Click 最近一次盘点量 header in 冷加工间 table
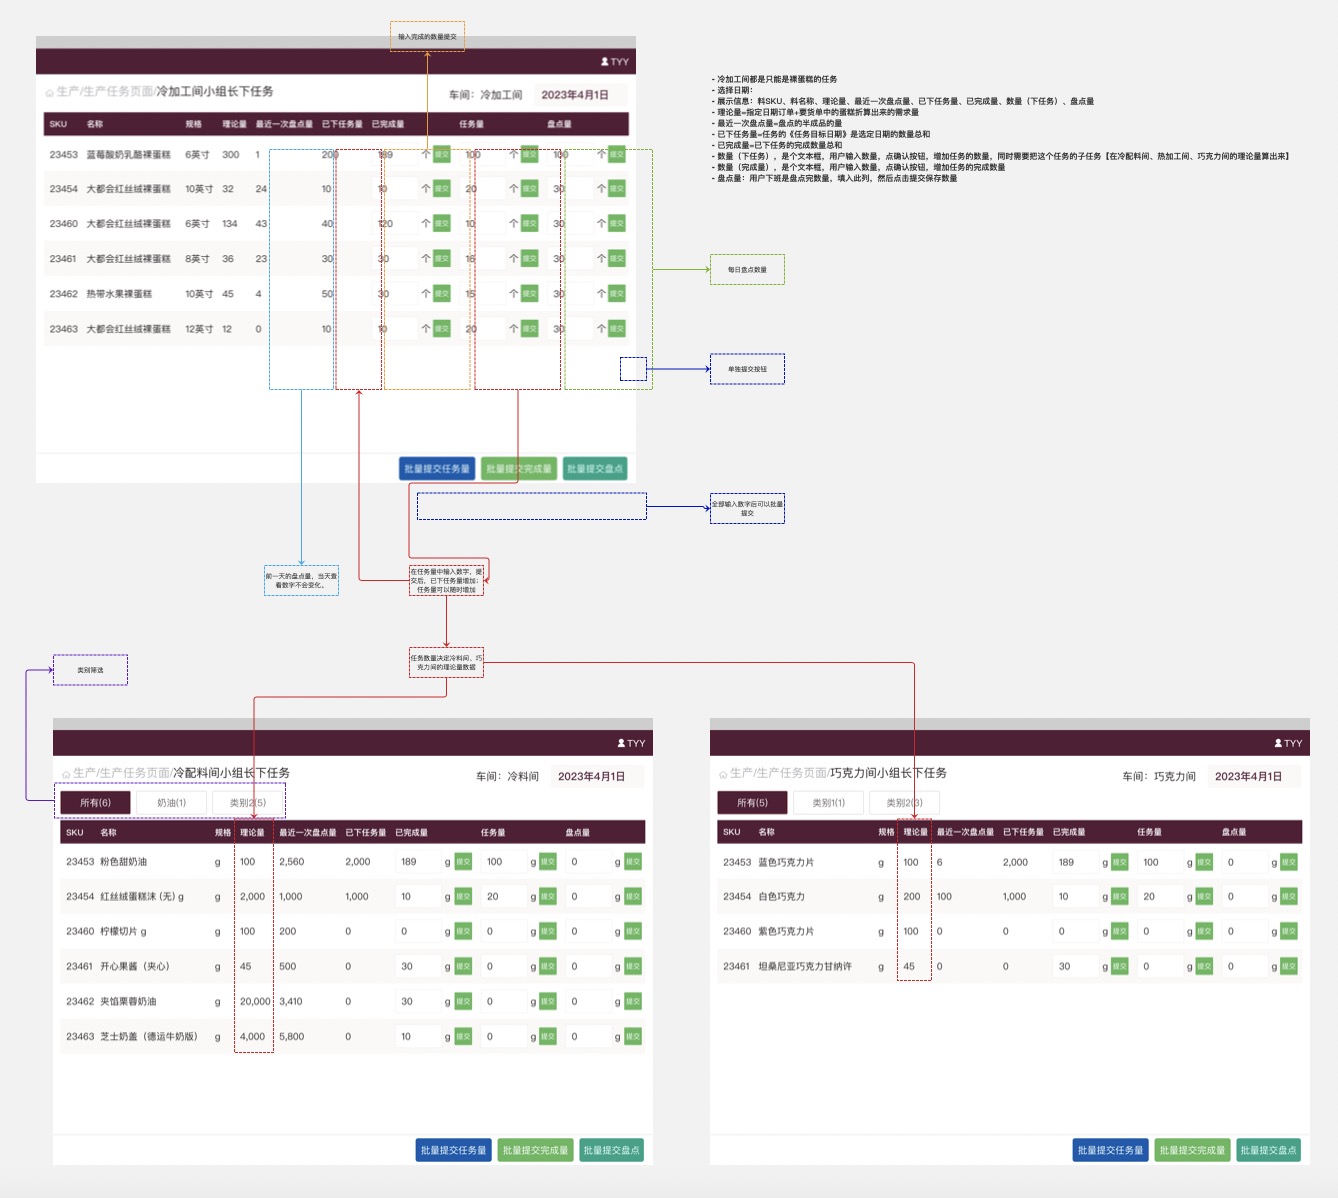1338x1198 pixels. pos(284,124)
